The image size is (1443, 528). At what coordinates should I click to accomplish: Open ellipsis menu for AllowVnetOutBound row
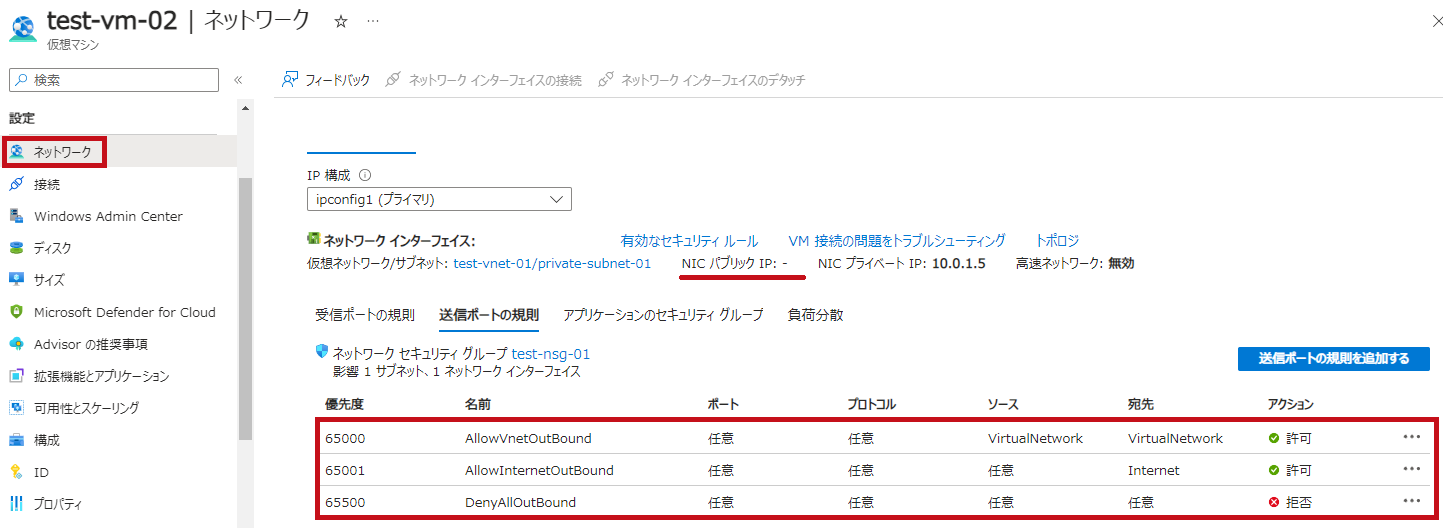tap(1412, 437)
